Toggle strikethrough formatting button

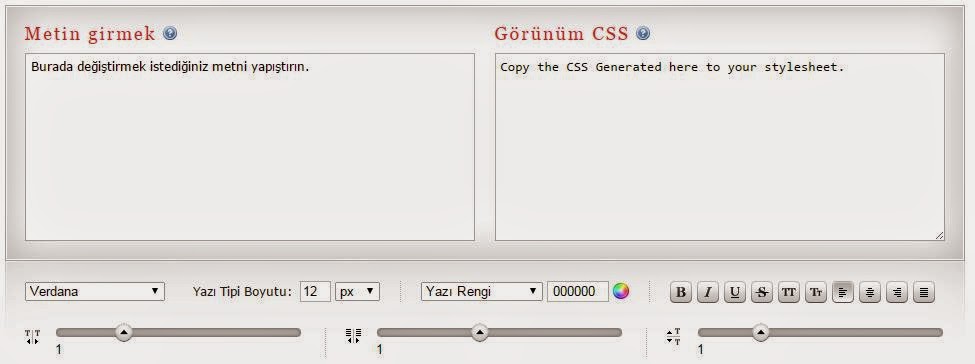[762, 292]
